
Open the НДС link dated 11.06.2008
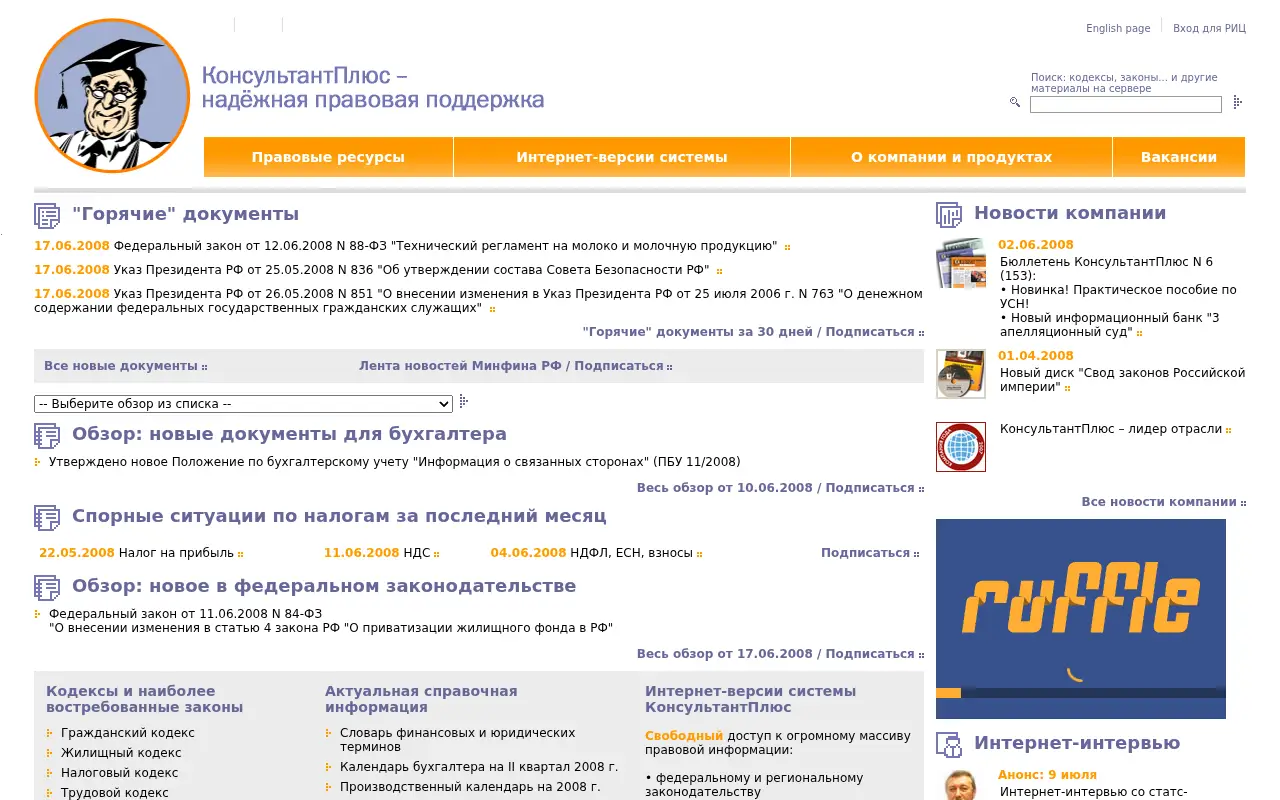tap(416, 553)
